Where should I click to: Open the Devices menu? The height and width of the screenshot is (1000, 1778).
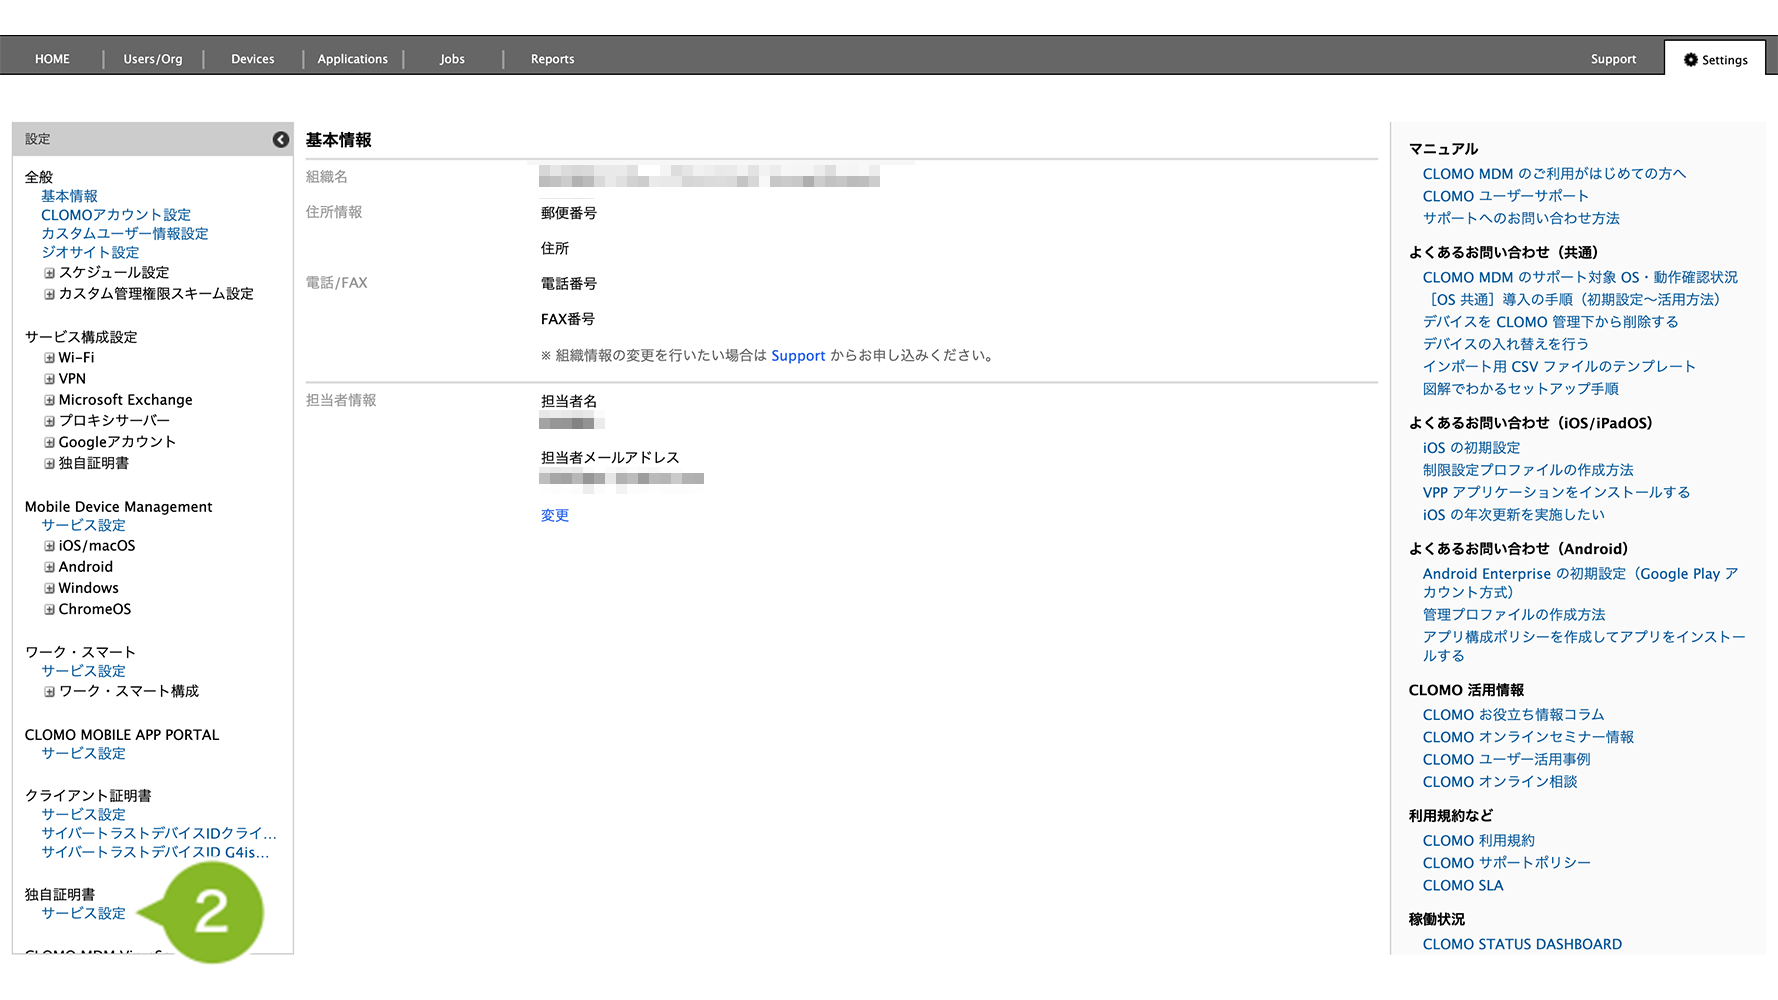252,59
